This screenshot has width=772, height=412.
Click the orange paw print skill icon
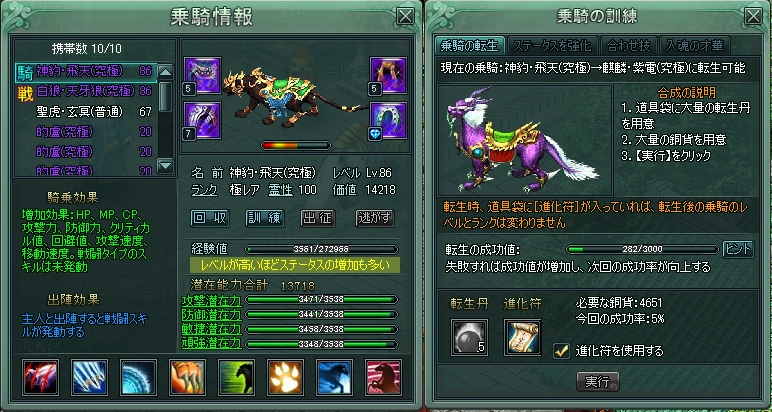[286, 377]
